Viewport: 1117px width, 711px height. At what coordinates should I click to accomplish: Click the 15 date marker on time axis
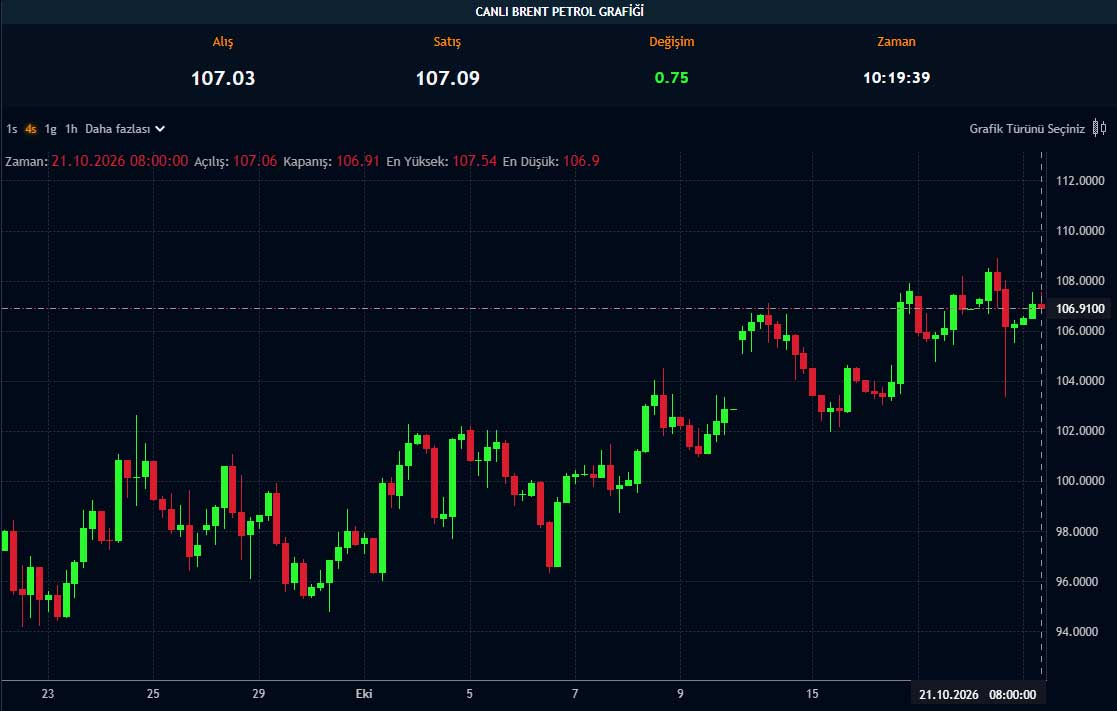(812, 694)
